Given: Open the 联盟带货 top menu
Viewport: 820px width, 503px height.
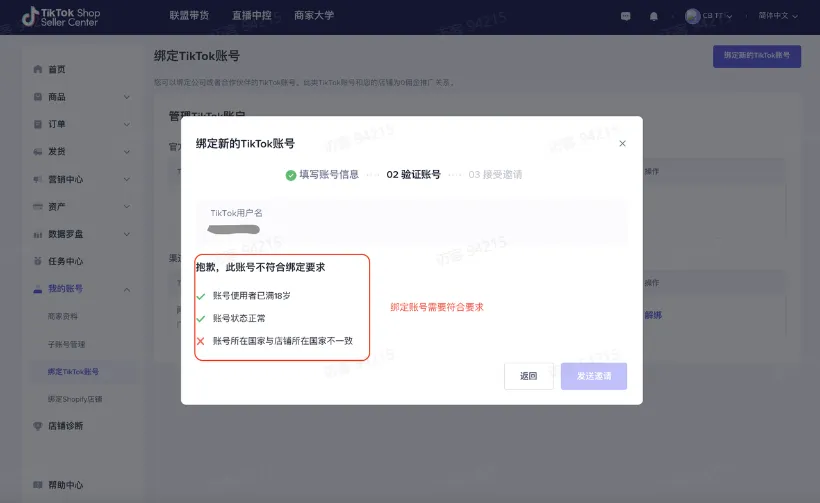Looking at the screenshot, I should click(189, 16).
